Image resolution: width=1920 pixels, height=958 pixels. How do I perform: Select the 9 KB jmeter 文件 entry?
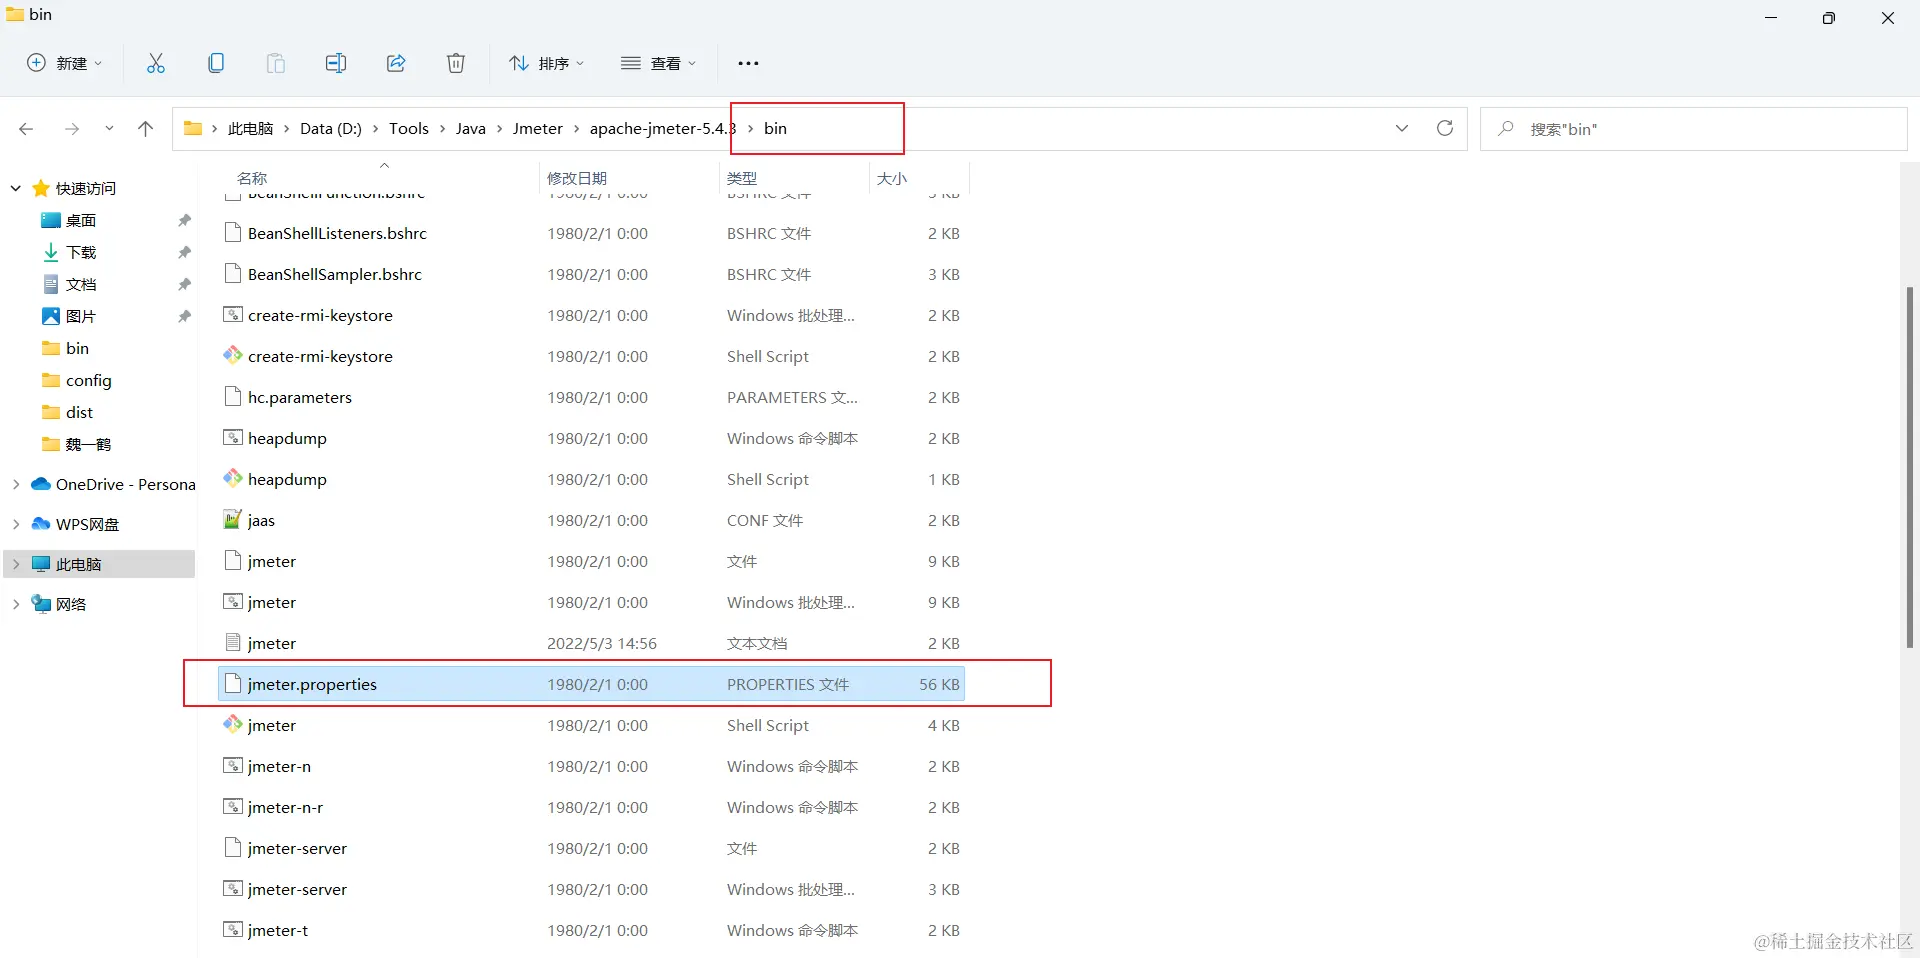(x=592, y=561)
